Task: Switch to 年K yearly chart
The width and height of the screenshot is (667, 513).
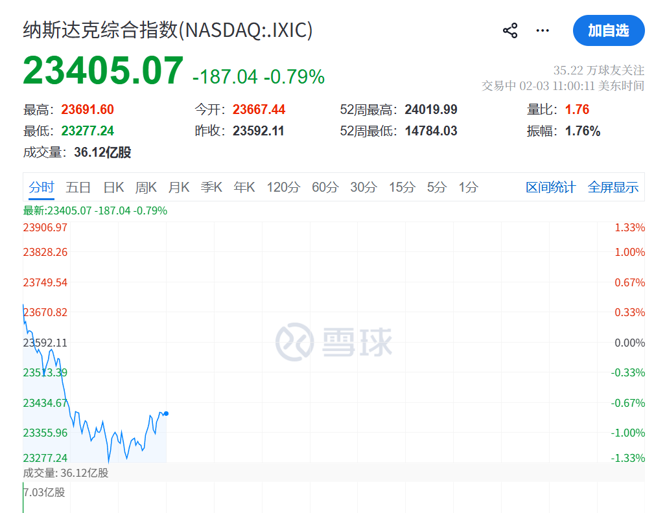Action: (244, 187)
